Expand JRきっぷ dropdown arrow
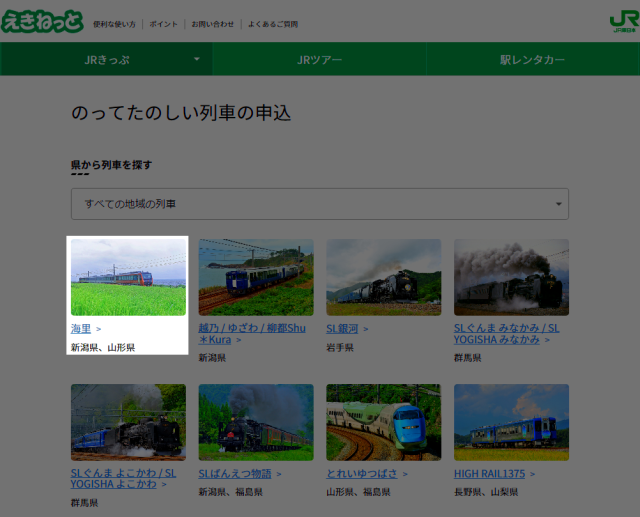The height and width of the screenshot is (517, 640). click(197, 59)
